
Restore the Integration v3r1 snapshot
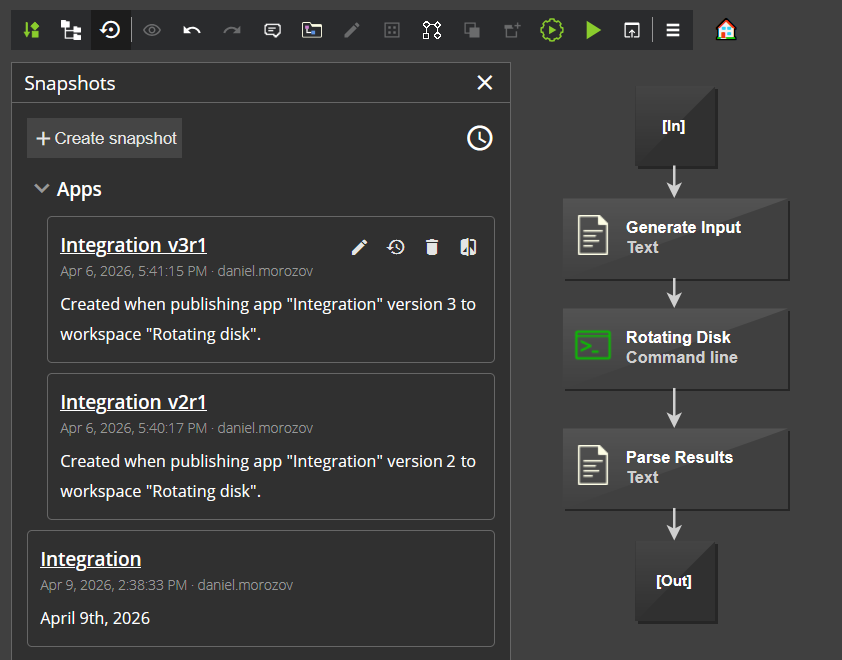(396, 247)
